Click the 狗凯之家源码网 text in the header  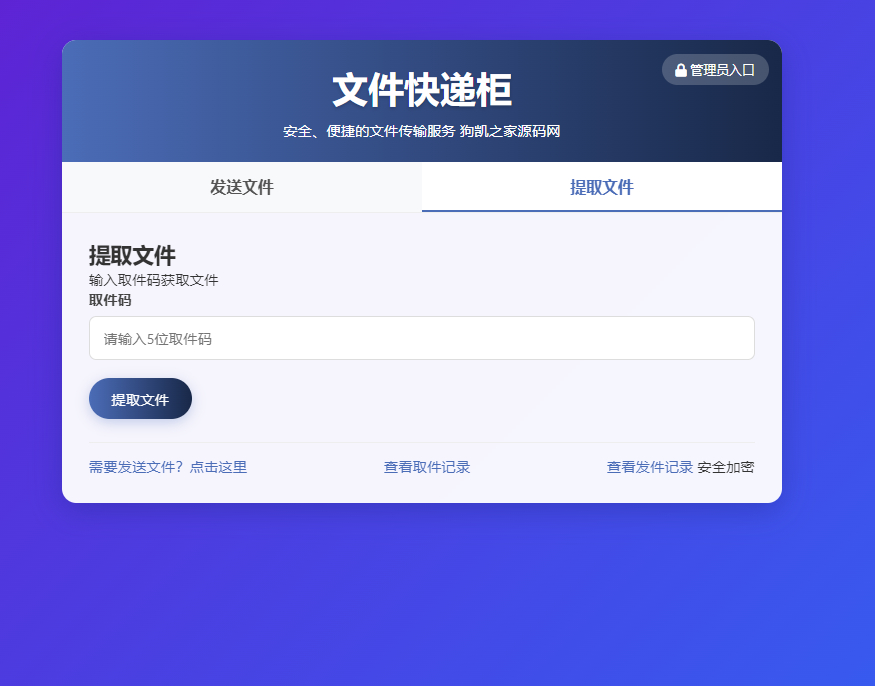[510, 131]
